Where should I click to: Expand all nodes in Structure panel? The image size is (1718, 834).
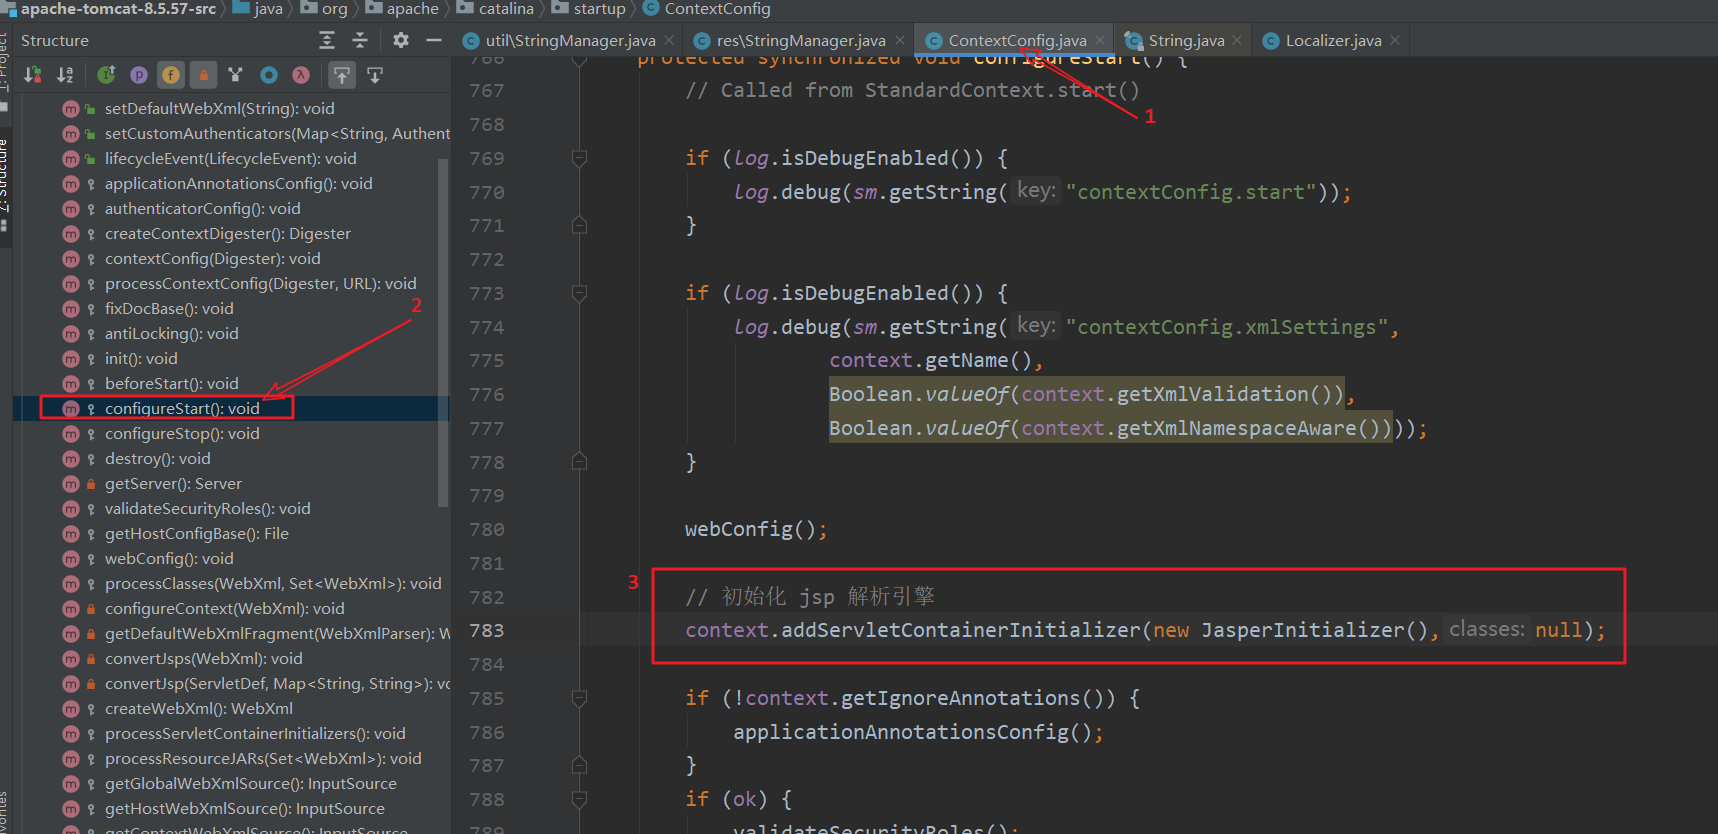(x=327, y=40)
